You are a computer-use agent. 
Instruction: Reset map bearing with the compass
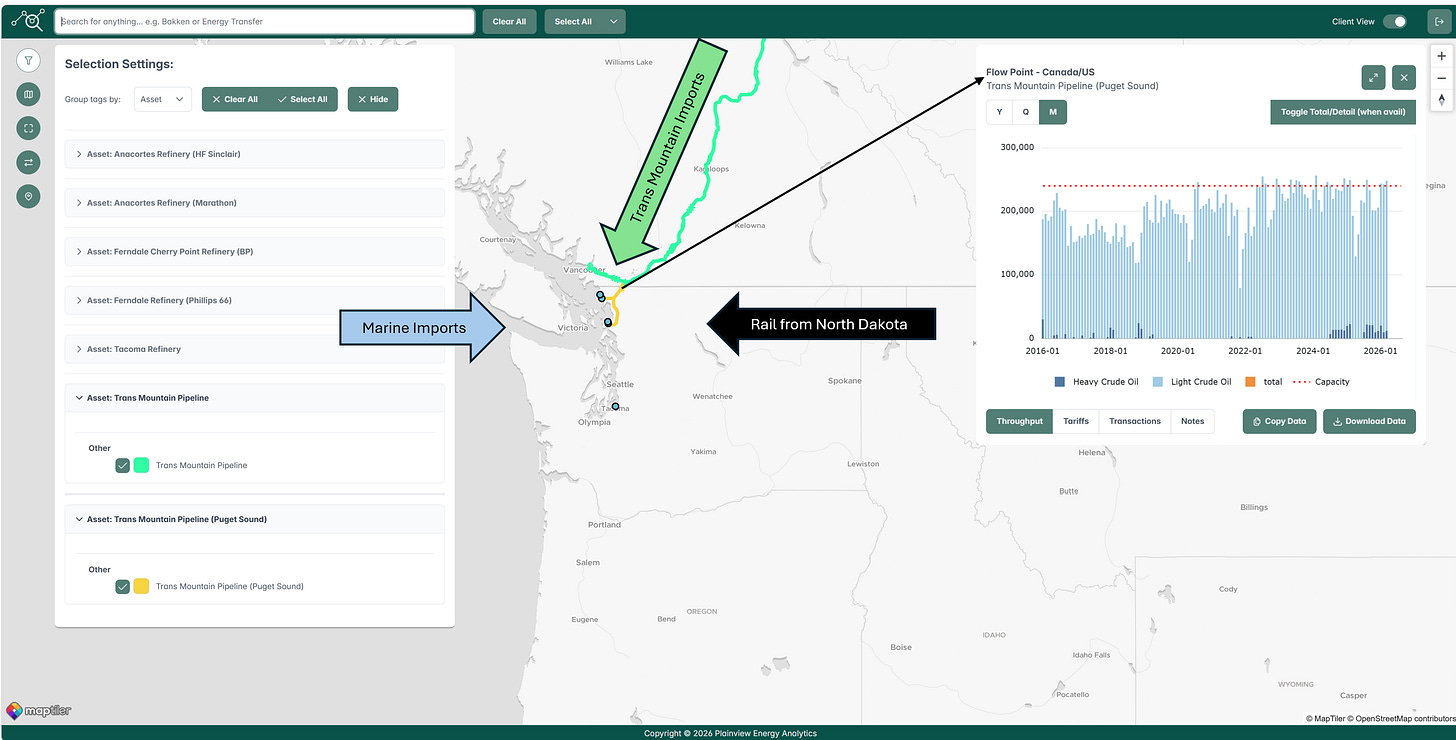pos(1441,99)
